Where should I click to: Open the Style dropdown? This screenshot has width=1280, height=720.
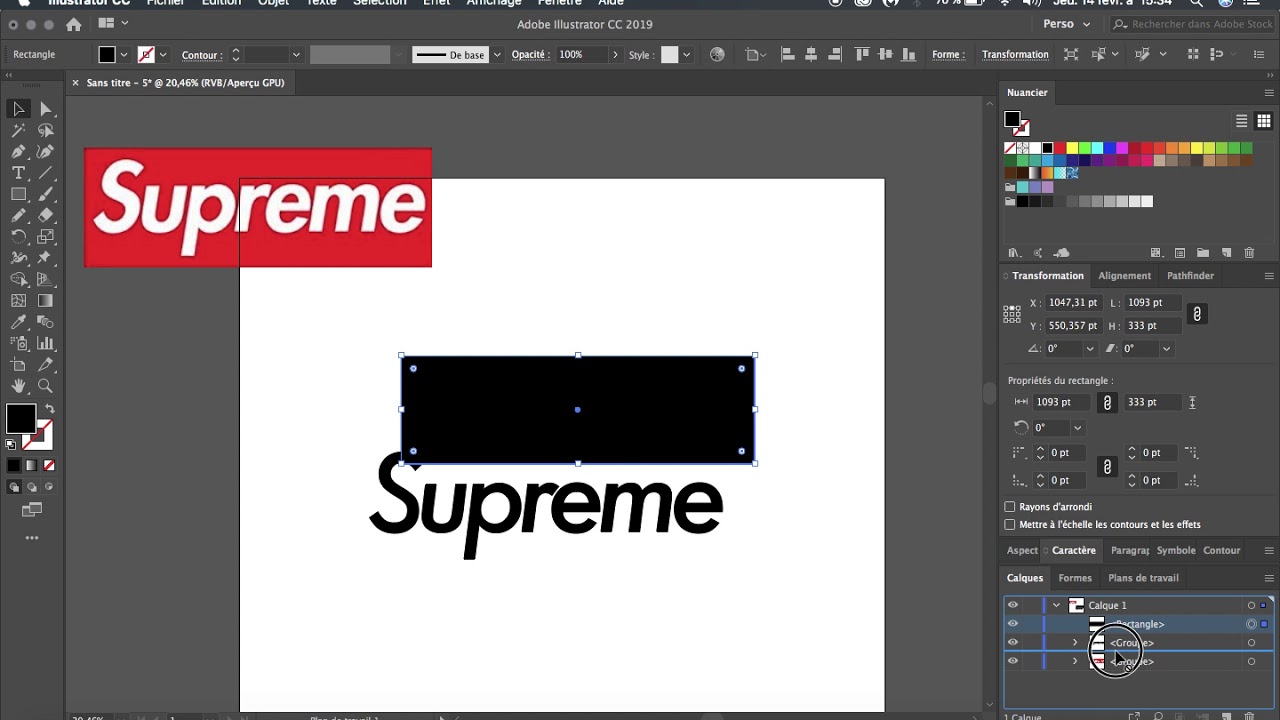686,55
